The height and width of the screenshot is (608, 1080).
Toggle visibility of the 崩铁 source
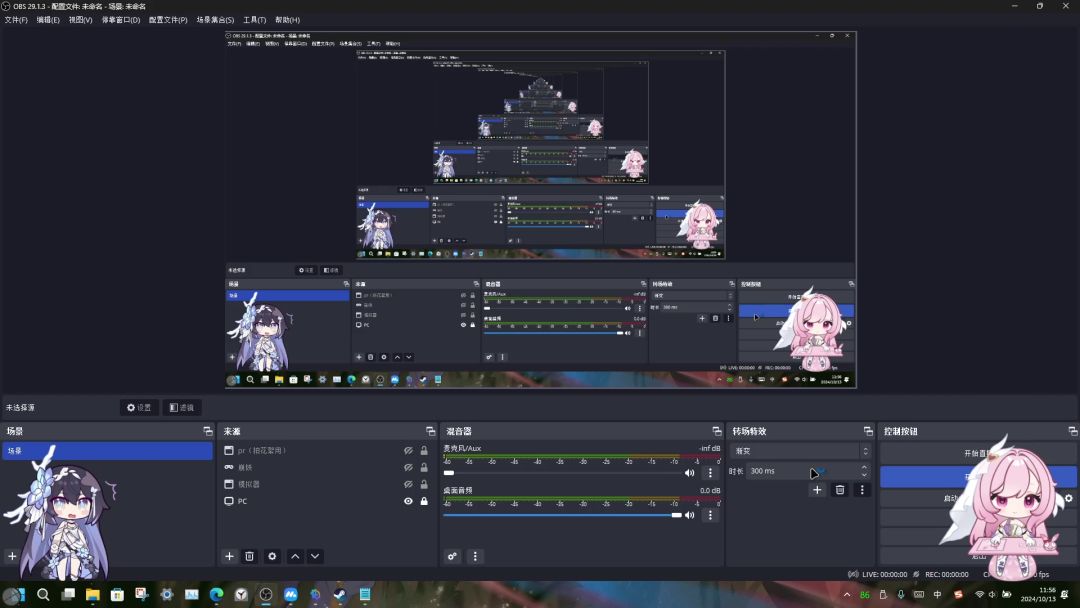click(x=408, y=468)
